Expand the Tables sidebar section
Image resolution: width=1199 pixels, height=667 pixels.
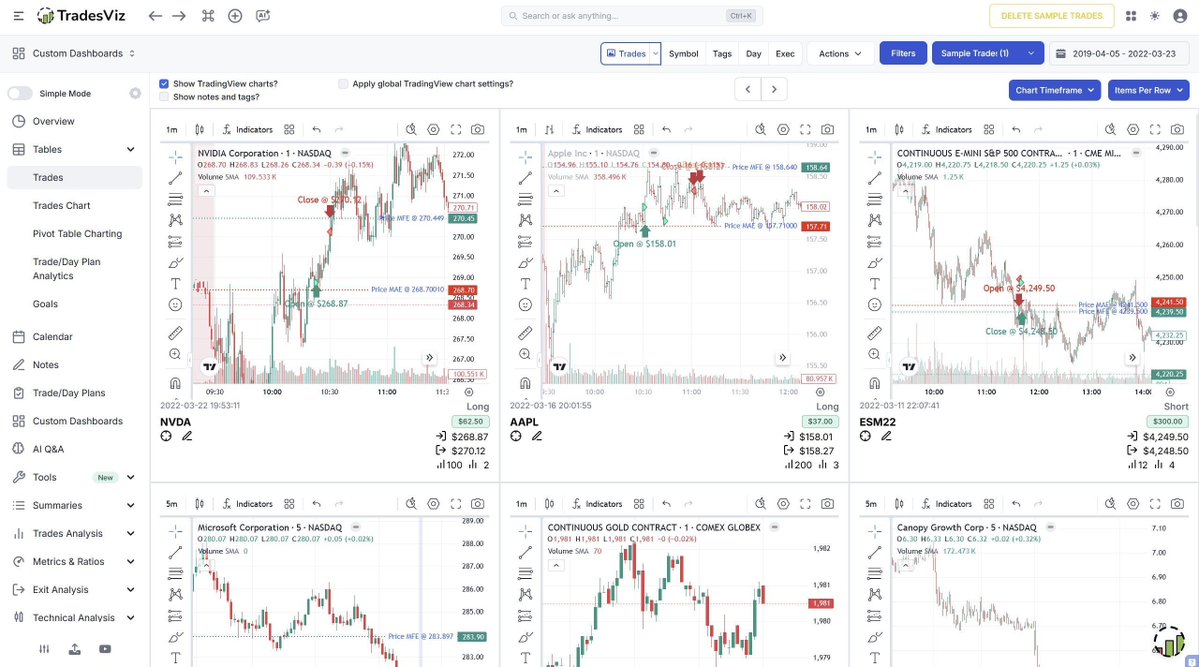click(x=131, y=149)
